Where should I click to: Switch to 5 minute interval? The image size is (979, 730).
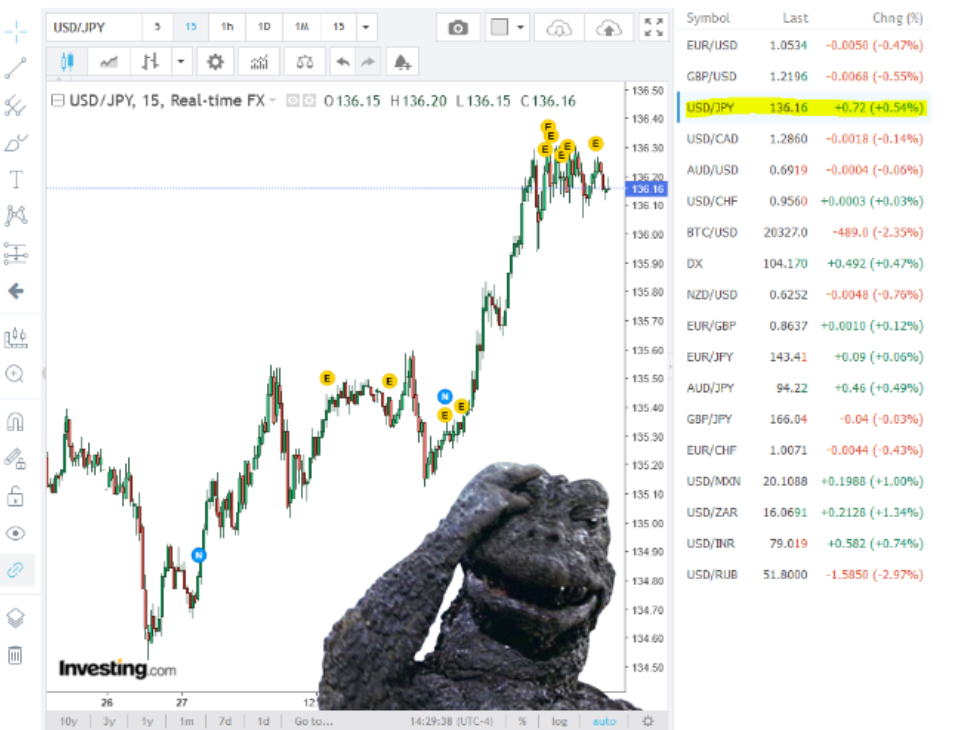(x=157, y=27)
